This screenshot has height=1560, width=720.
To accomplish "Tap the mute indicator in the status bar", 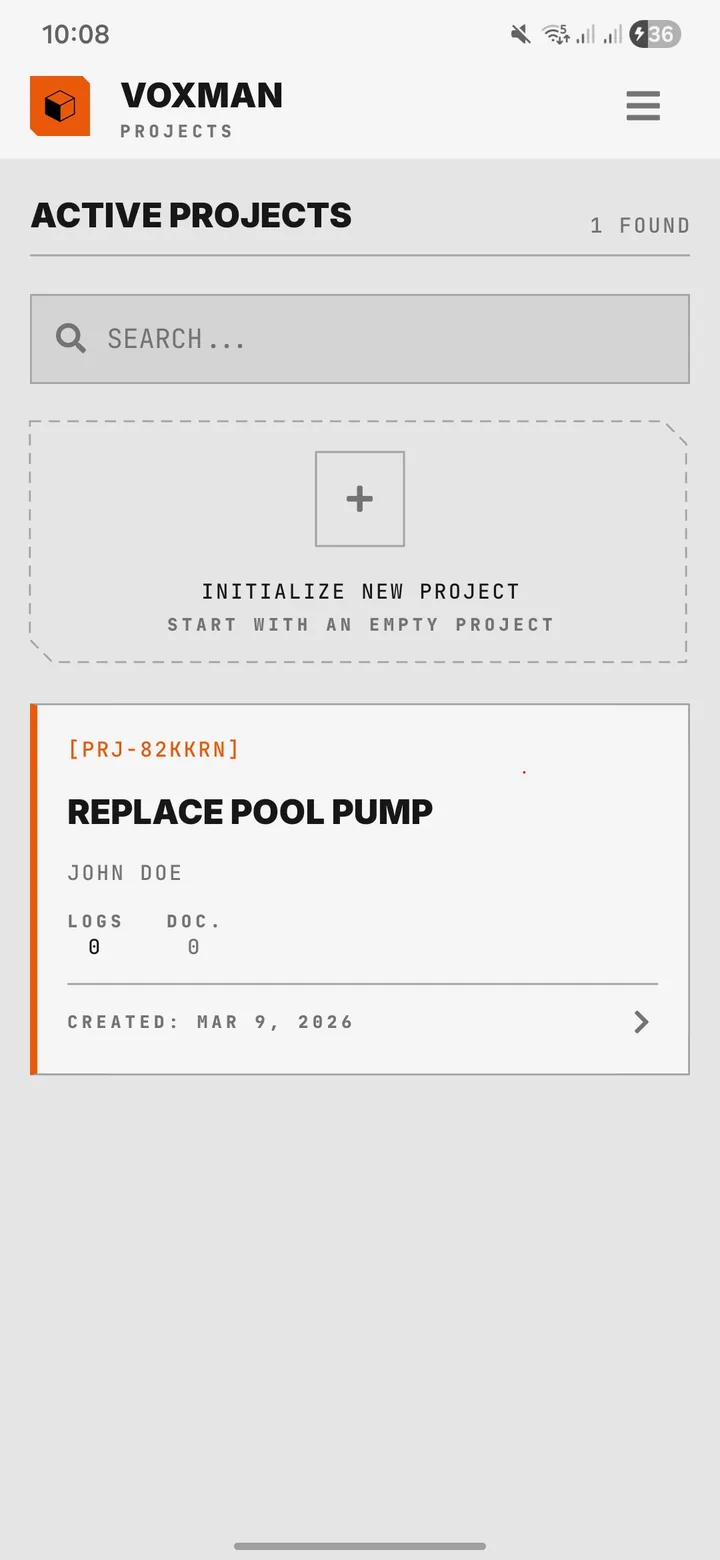I will coord(519,33).
